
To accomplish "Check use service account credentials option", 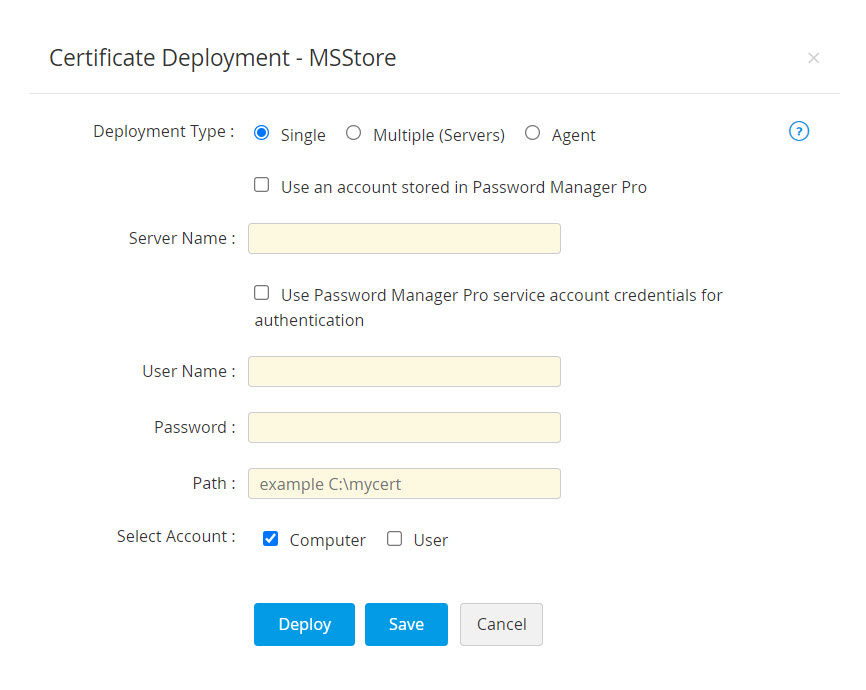I will (x=262, y=293).
